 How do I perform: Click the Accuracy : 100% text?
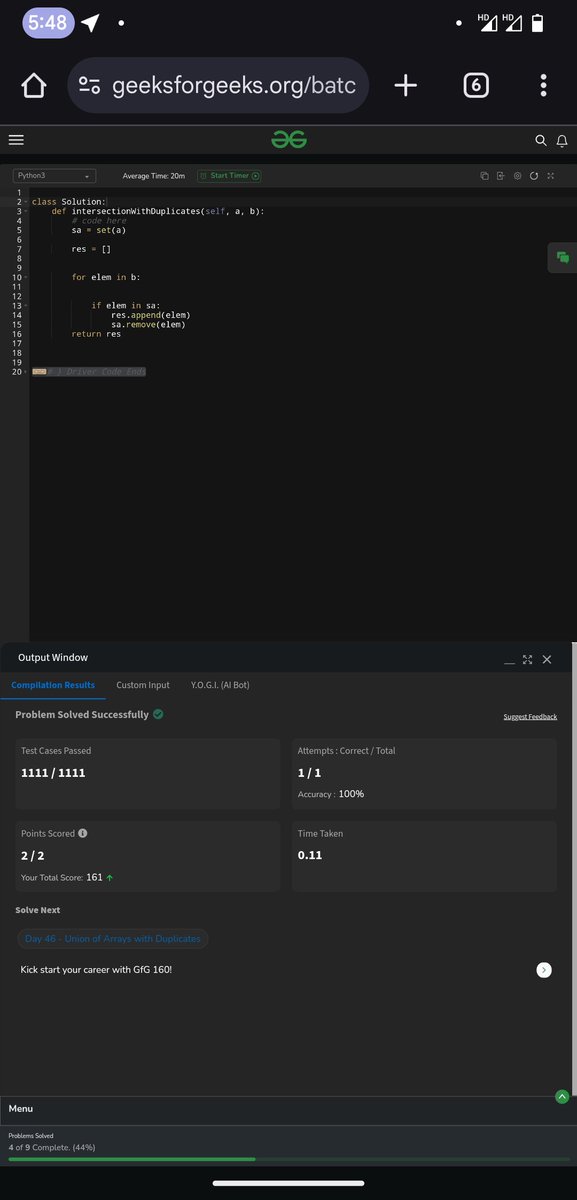point(331,794)
